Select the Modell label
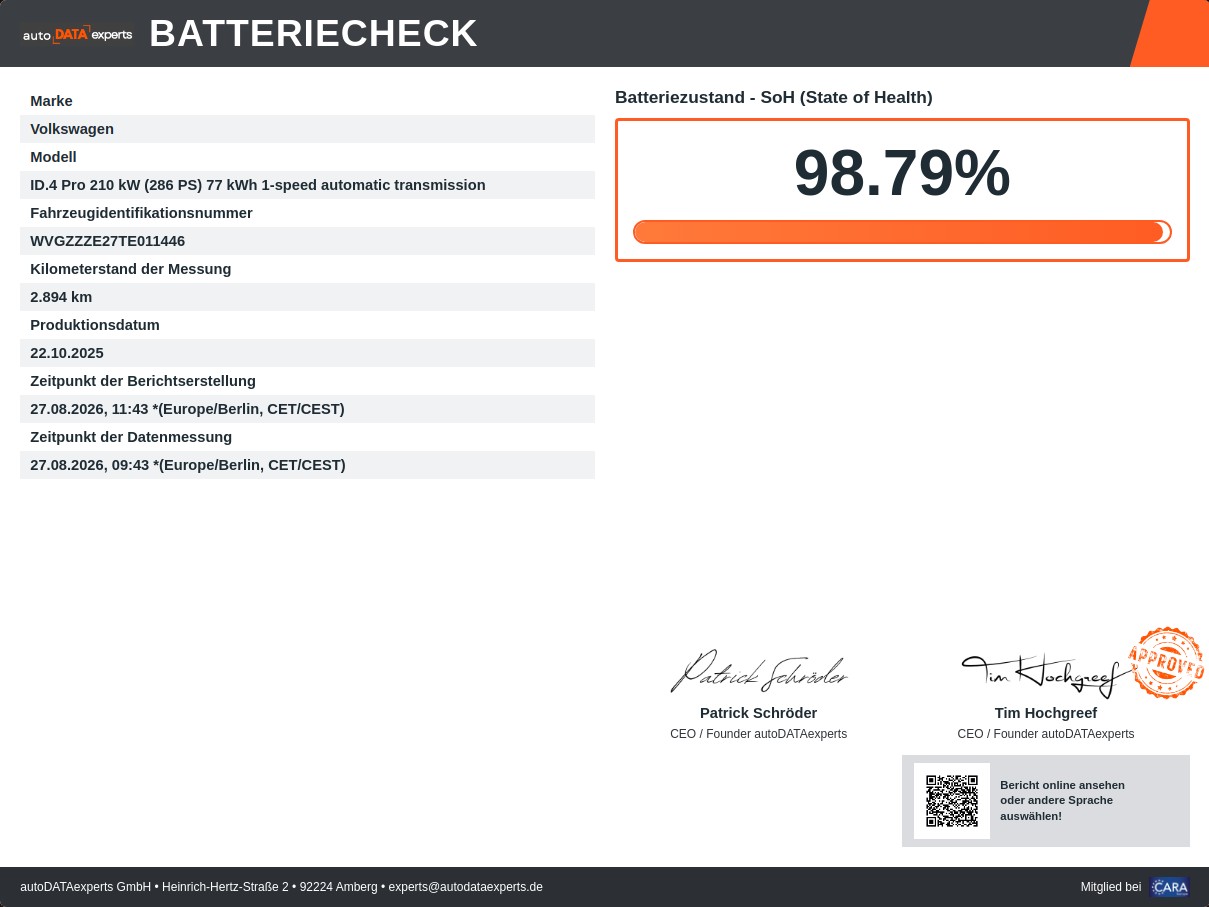 [53, 157]
